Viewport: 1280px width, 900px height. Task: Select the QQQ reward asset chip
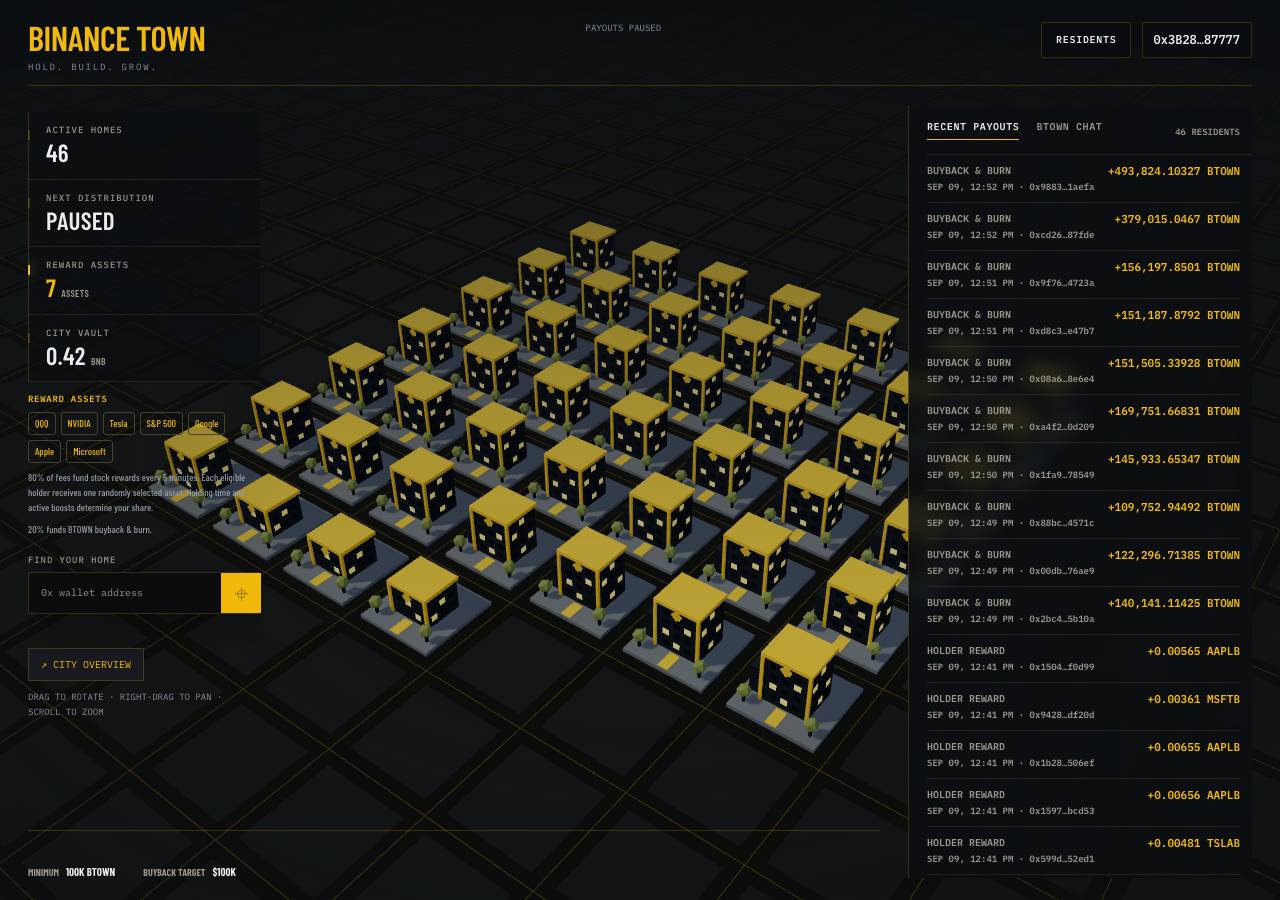[42, 424]
